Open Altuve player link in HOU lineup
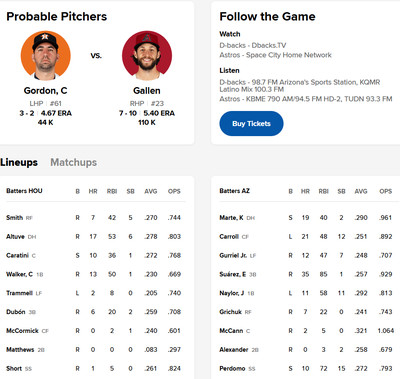The height and width of the screenshot is (379, 400). pos(15,237)
